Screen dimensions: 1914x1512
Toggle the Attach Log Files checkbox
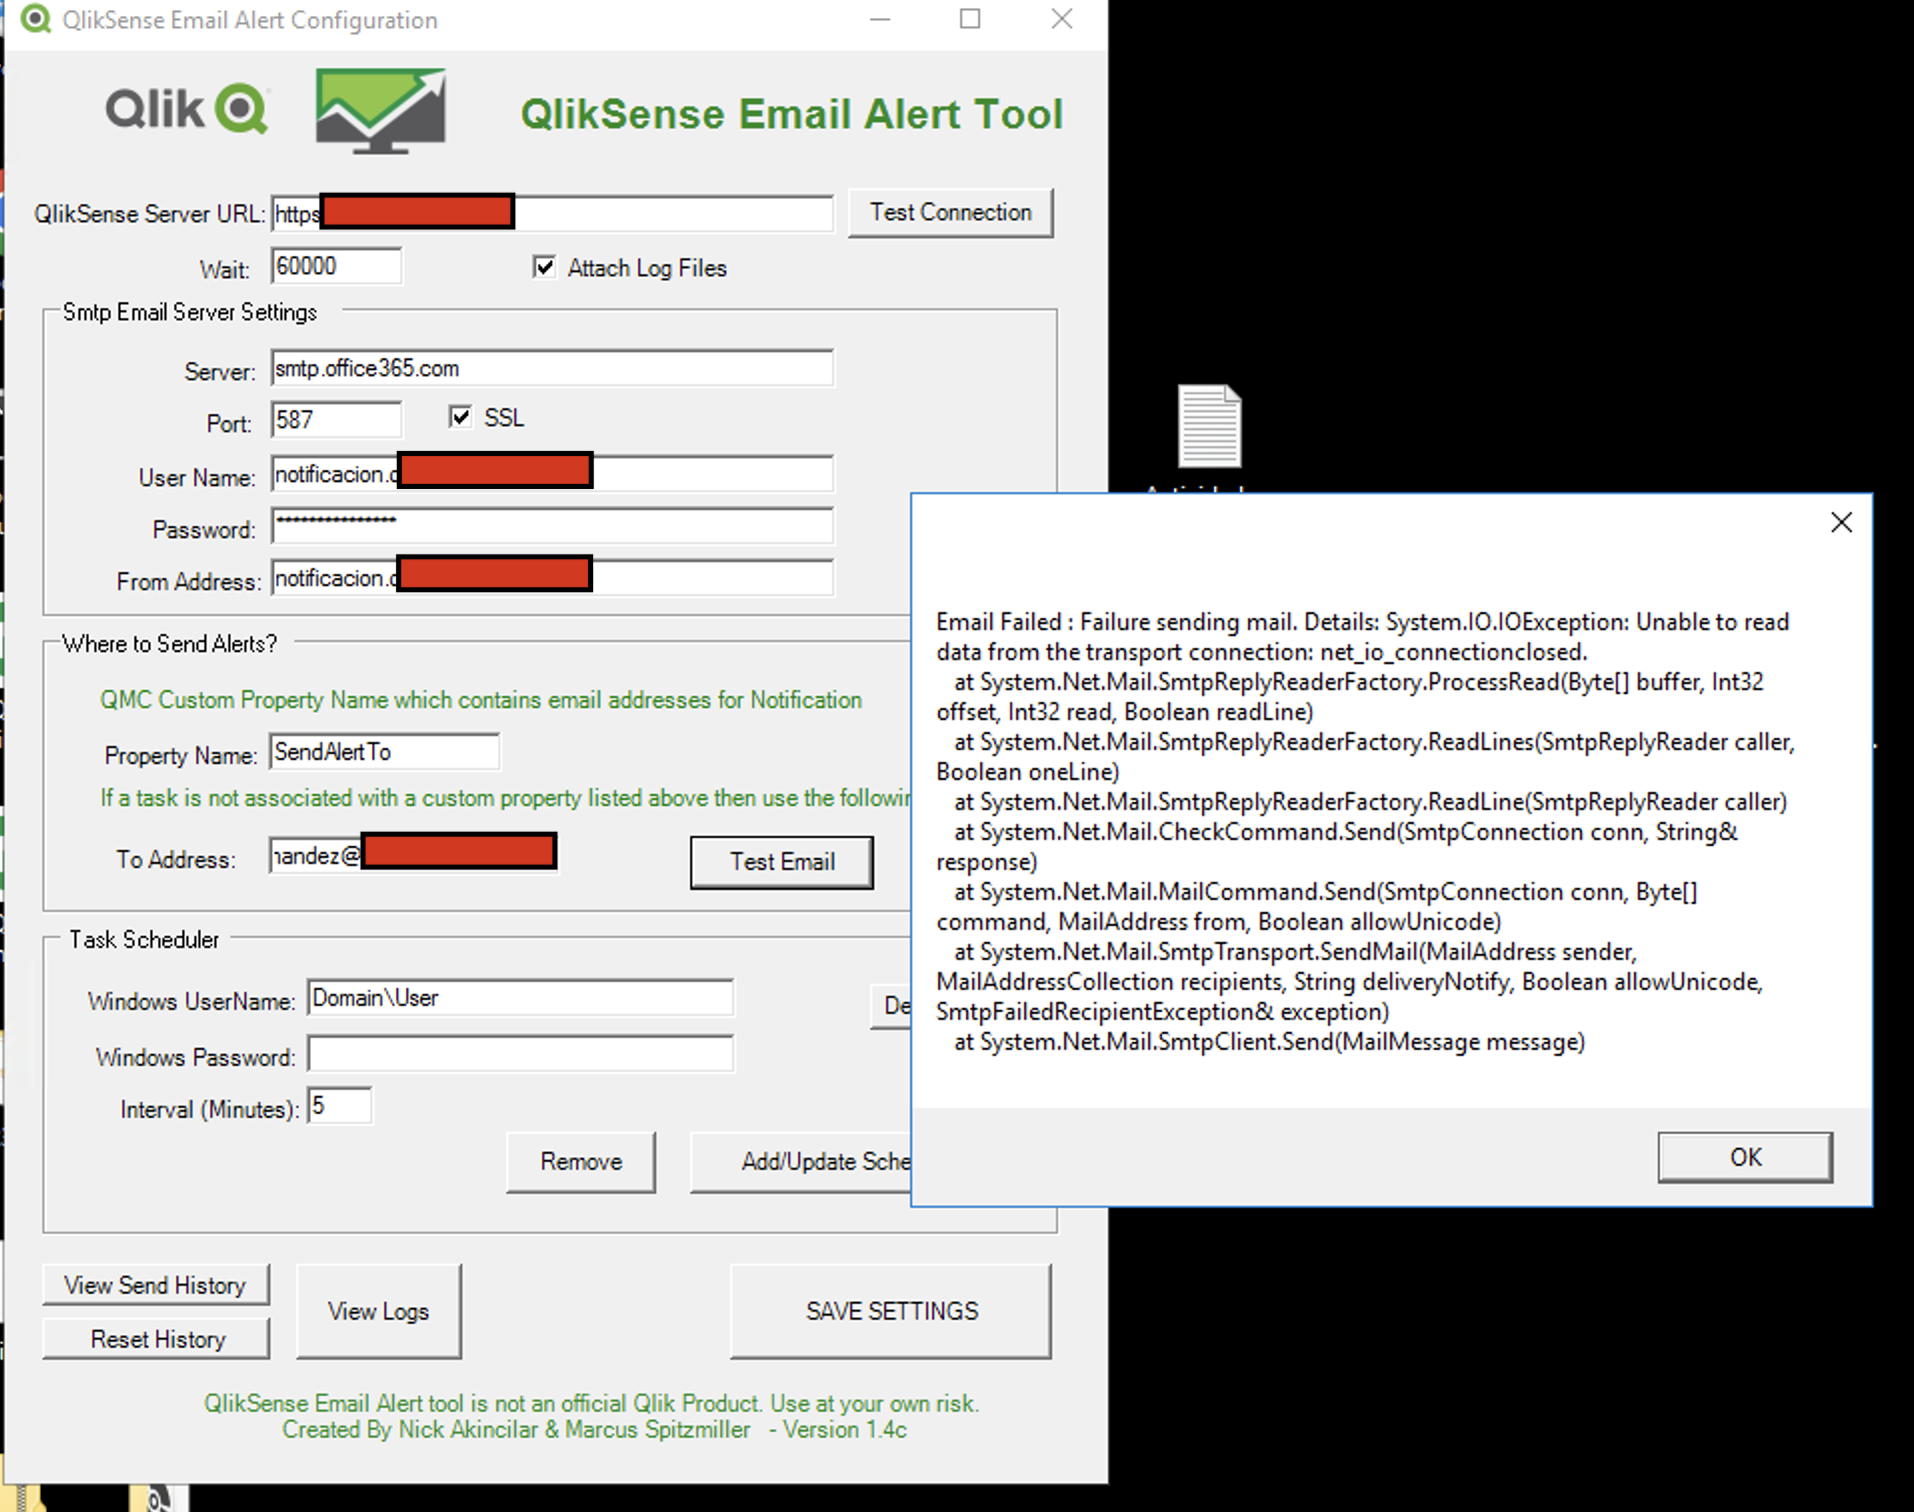[544, 267]
